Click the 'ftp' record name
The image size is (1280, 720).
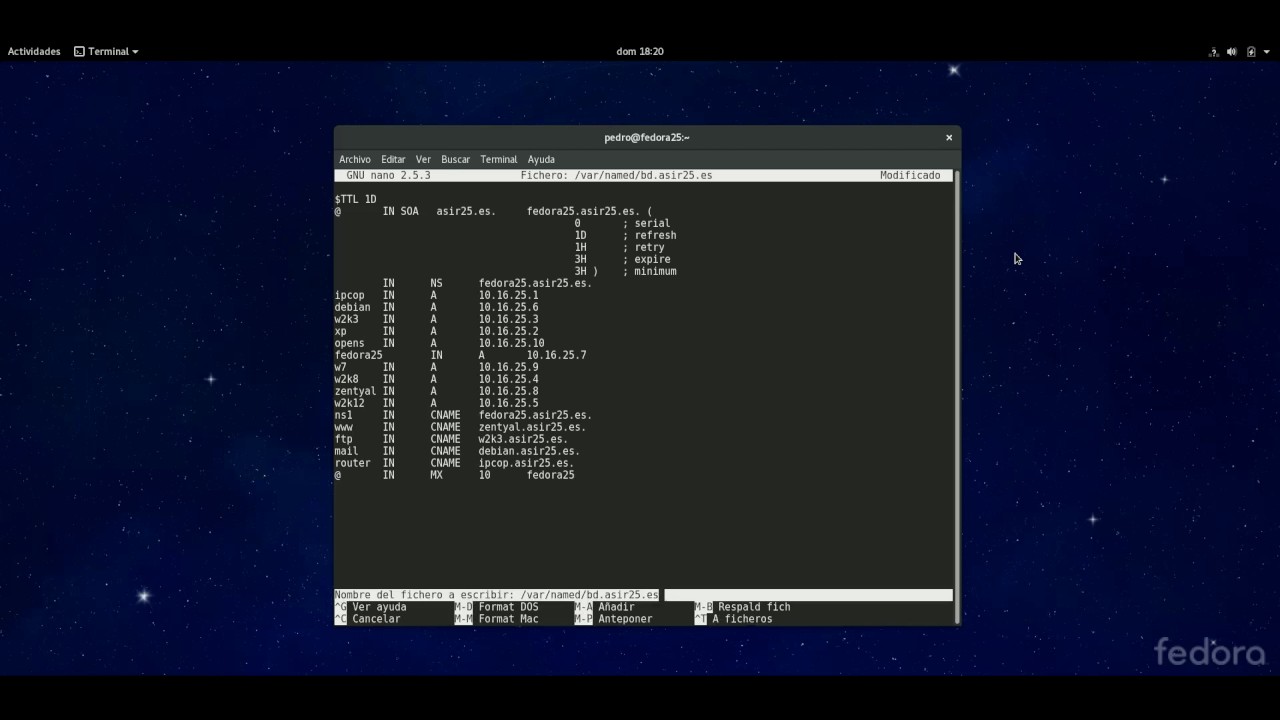click(x=344, y=439)
